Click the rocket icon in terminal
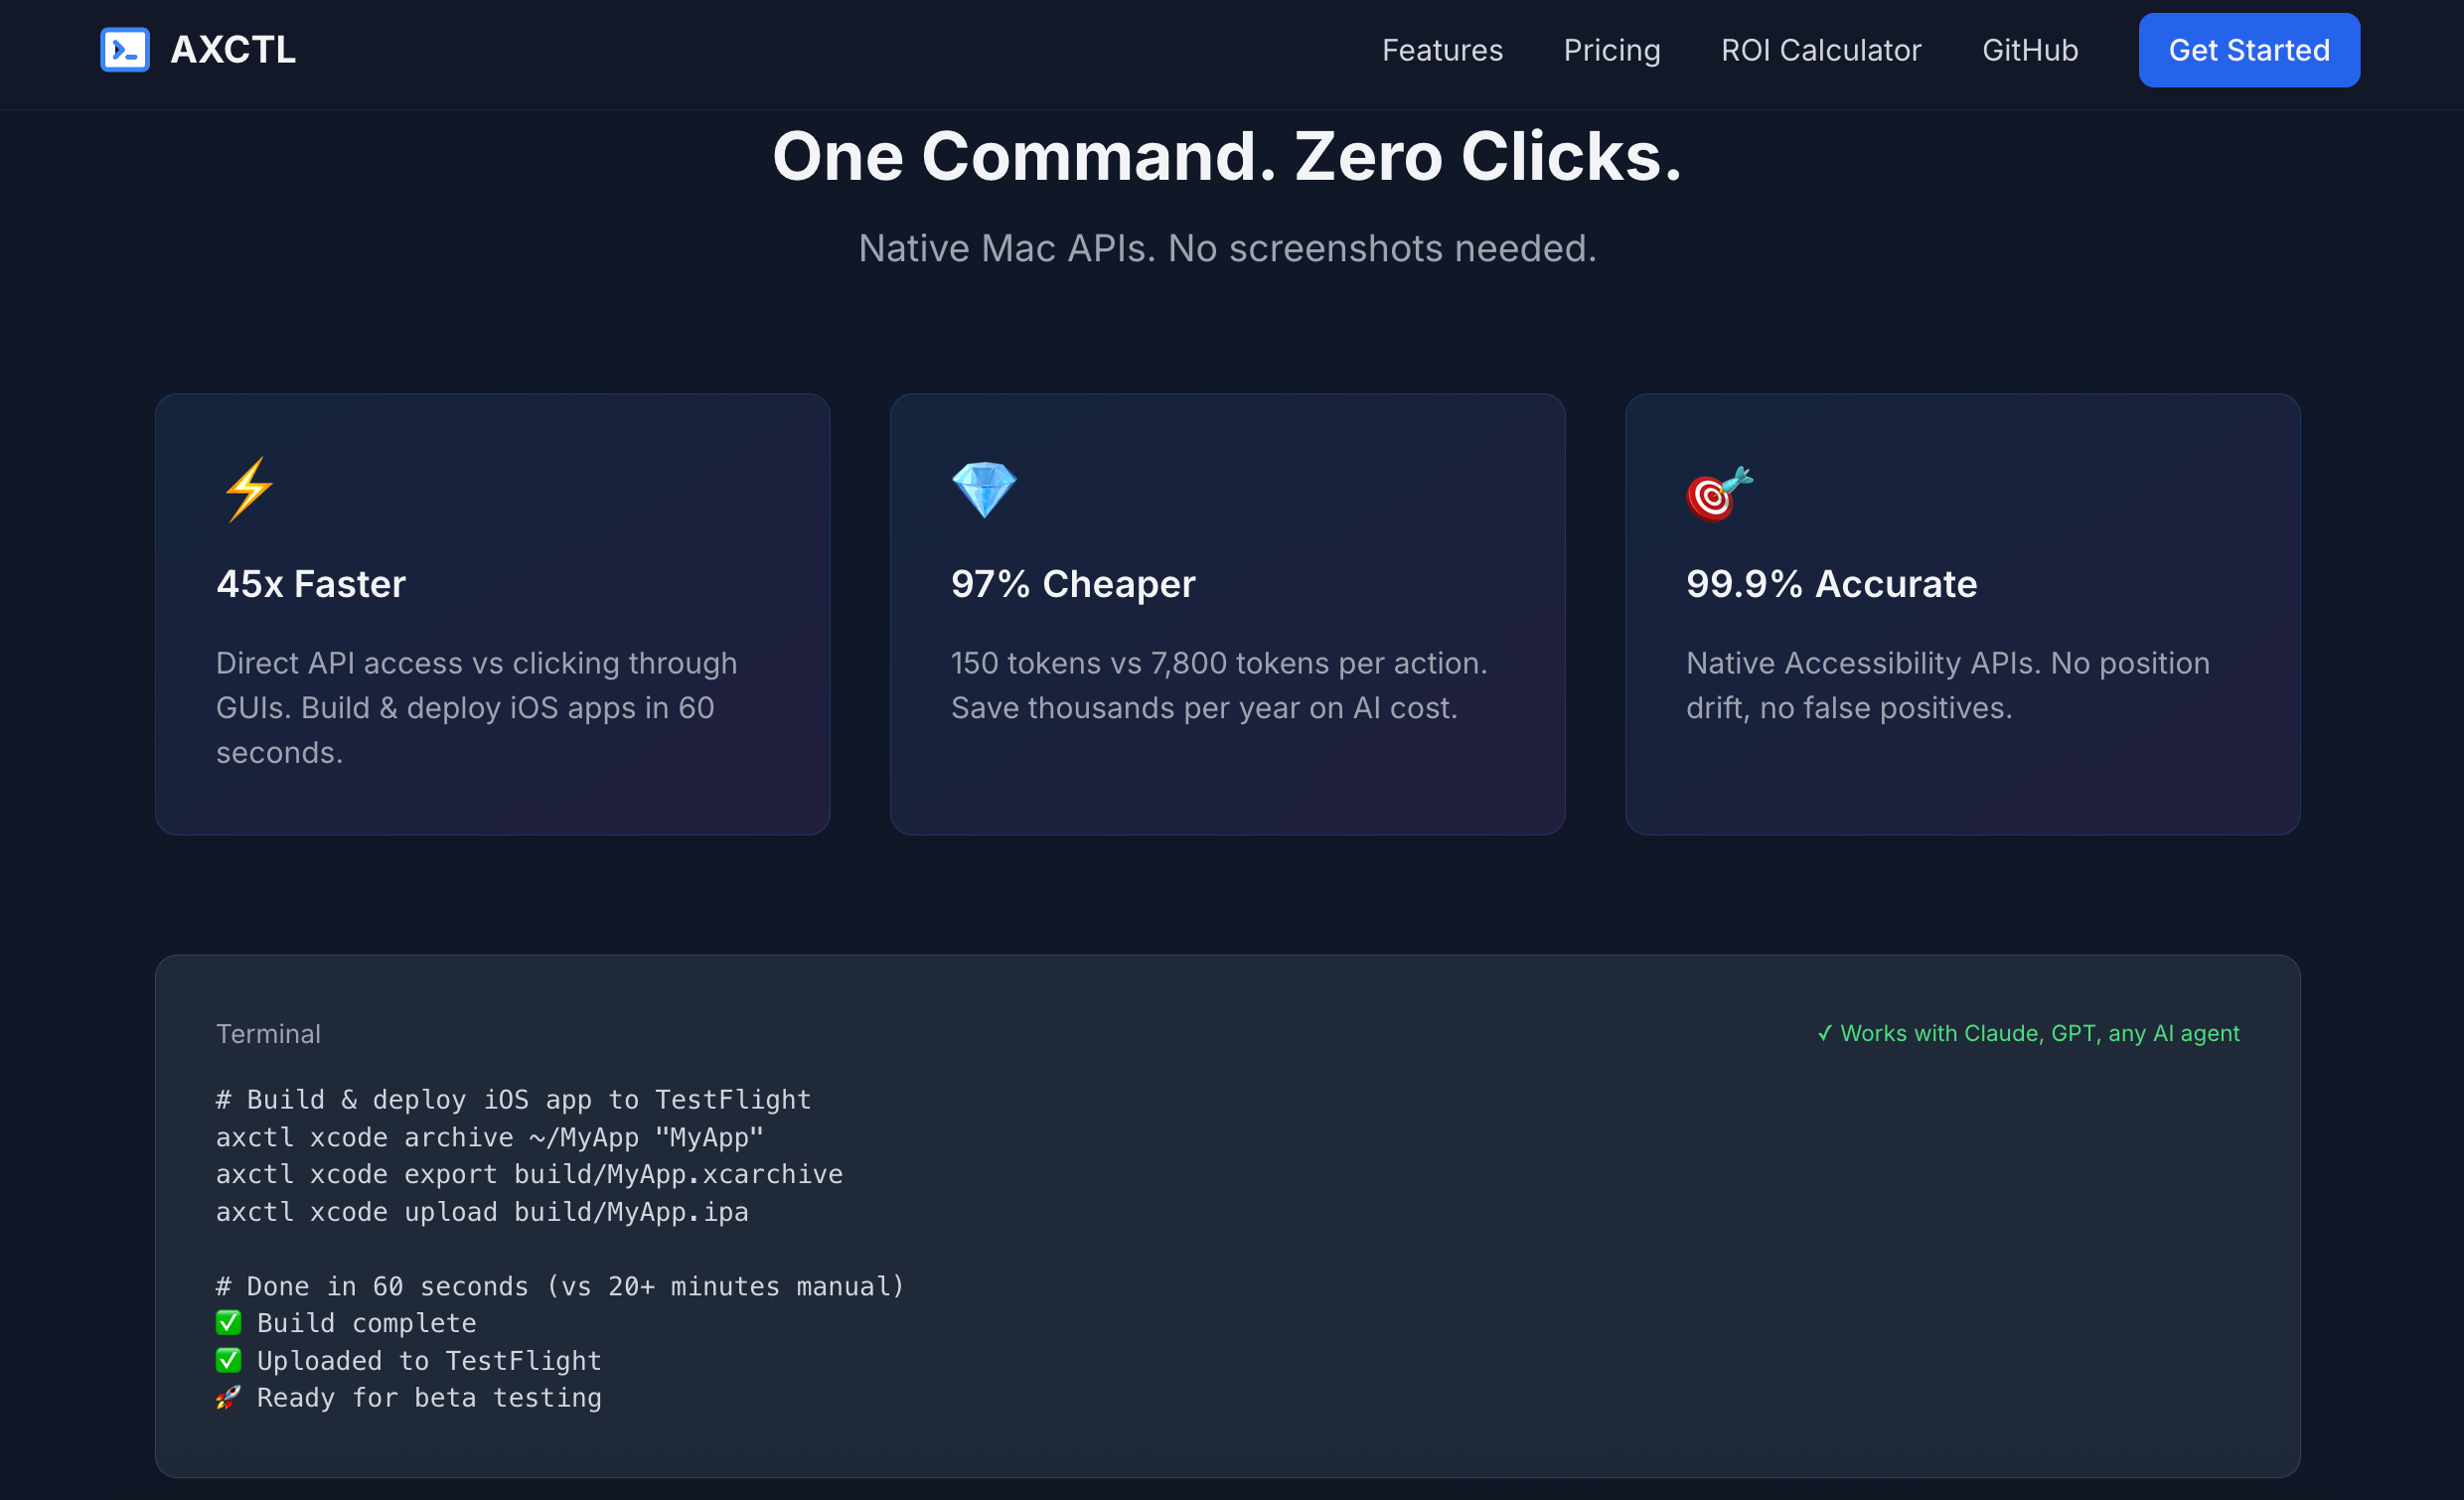This screenshot has width=2464, height=1500. [228, 1397]
